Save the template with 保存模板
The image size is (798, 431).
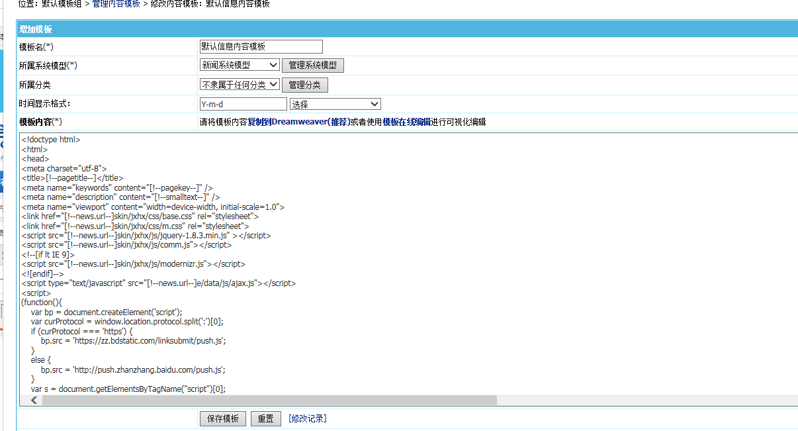(x=223, y=418)
